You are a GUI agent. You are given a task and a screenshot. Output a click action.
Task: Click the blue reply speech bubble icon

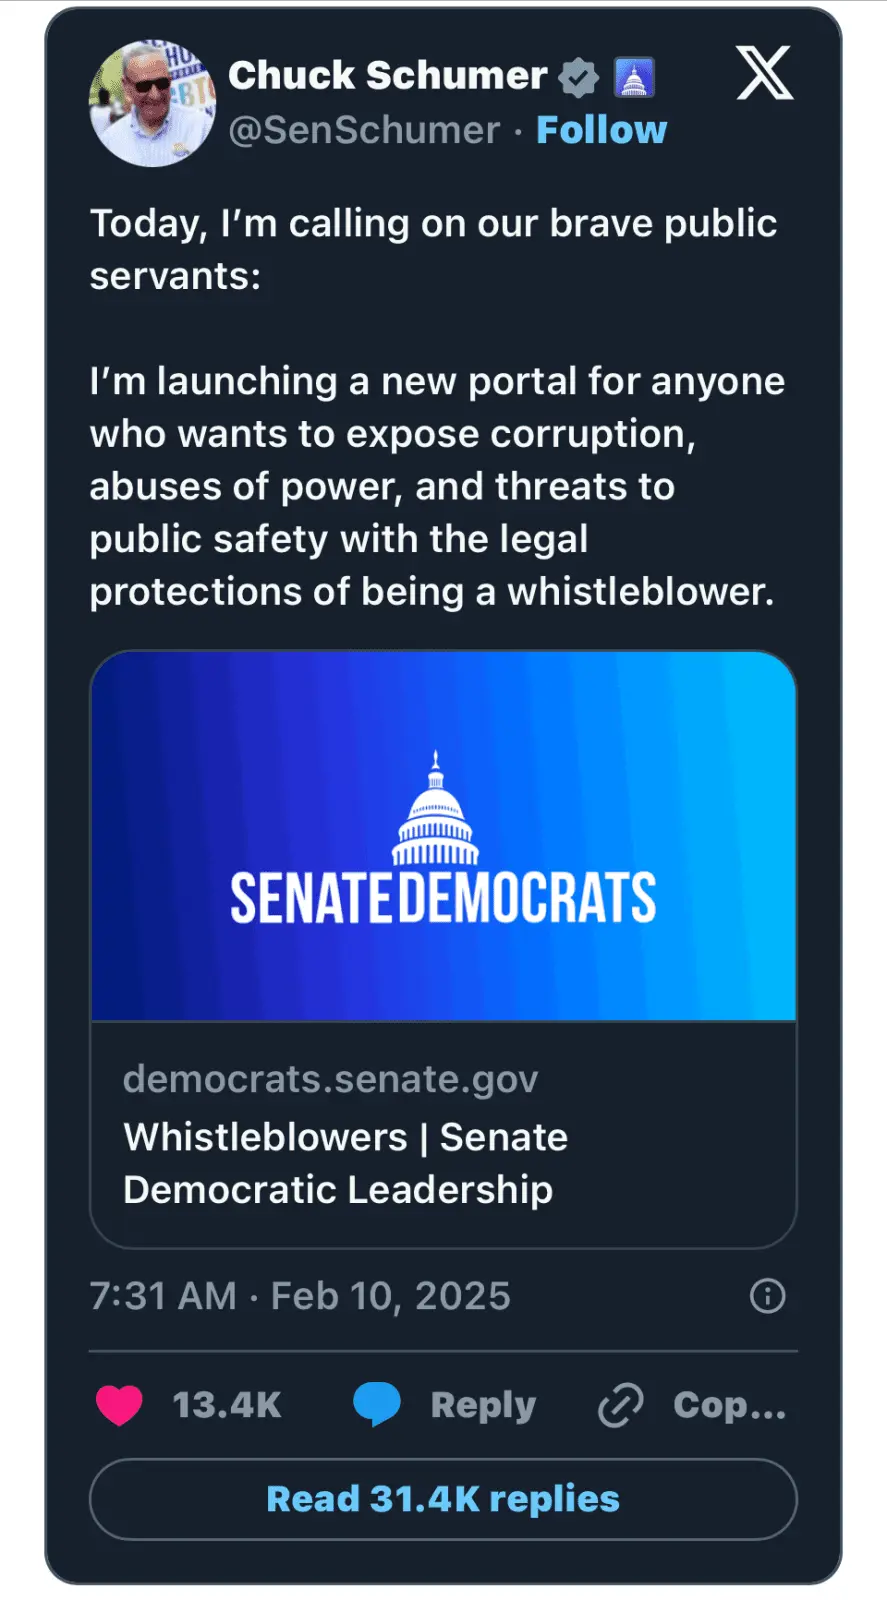point(377,1404)
